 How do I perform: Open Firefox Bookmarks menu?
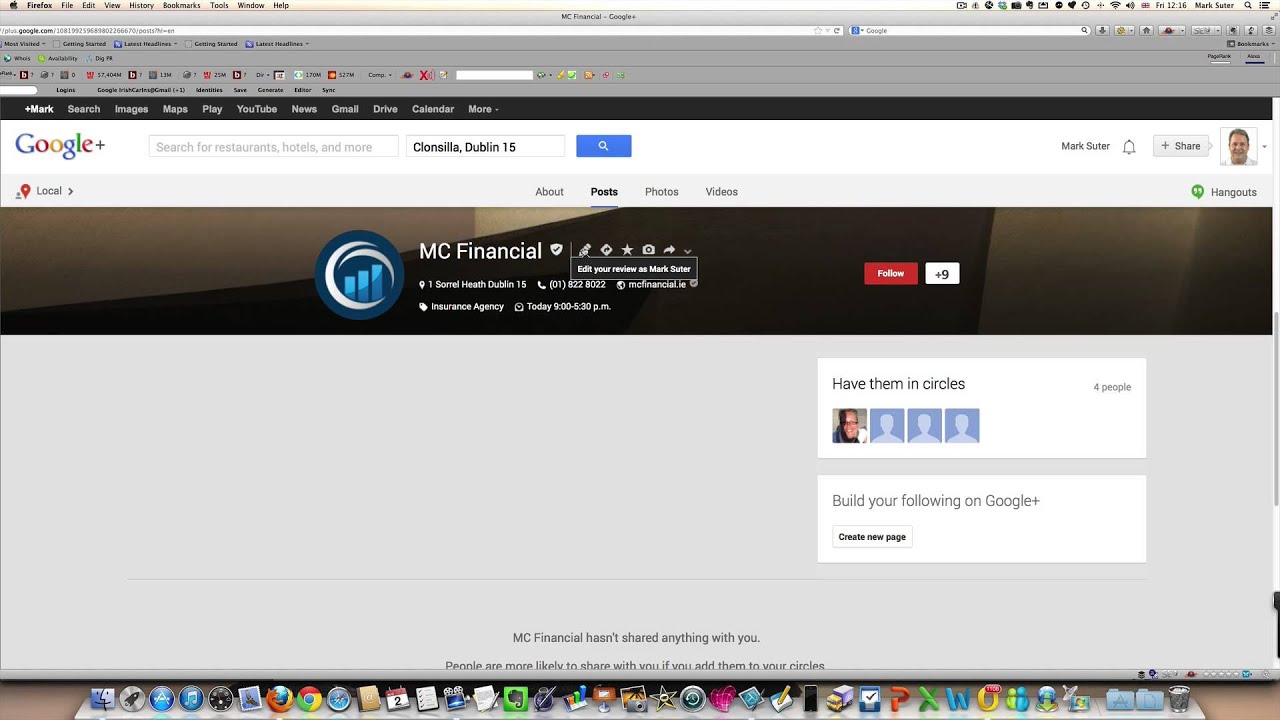click(182, 5)
